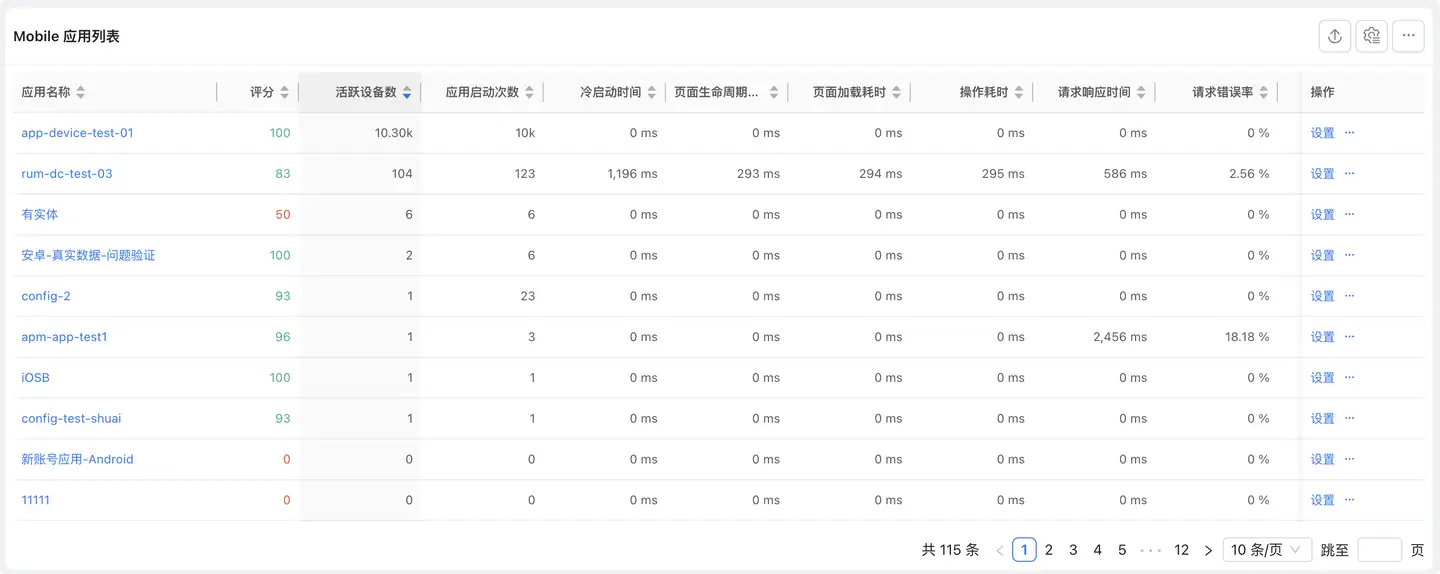Screen dimensions: 1440x574
Task: Sort by 应用名称 column sort icon
Action: point(81,92)
